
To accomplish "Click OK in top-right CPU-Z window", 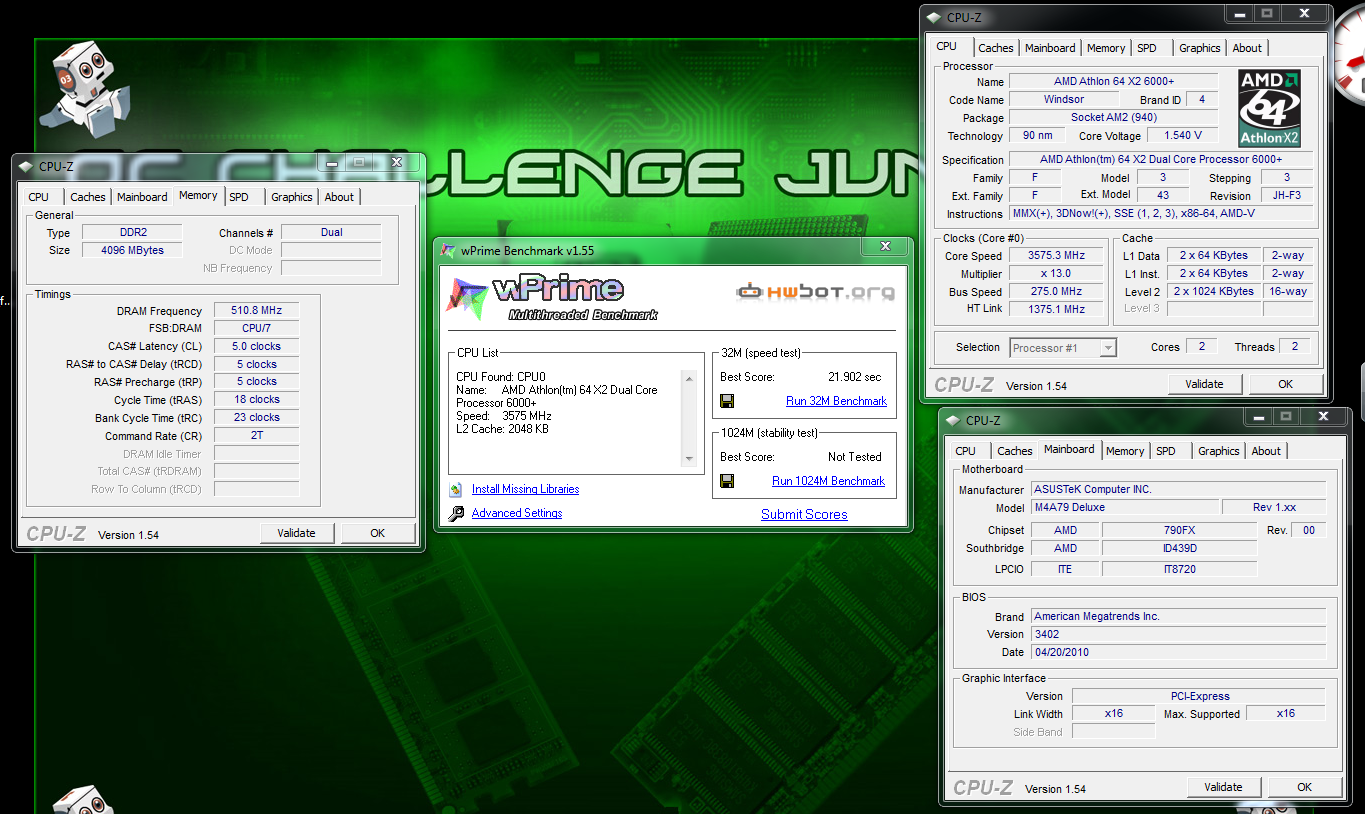I will [x=1285, y=384].
